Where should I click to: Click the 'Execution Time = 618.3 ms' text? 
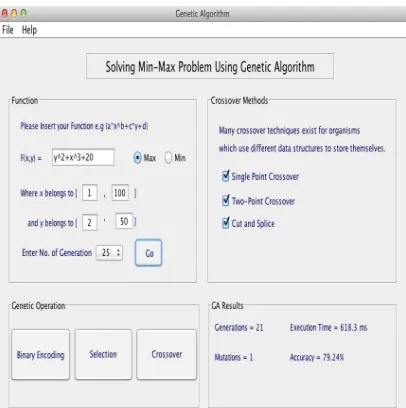[x=329, y=328]
